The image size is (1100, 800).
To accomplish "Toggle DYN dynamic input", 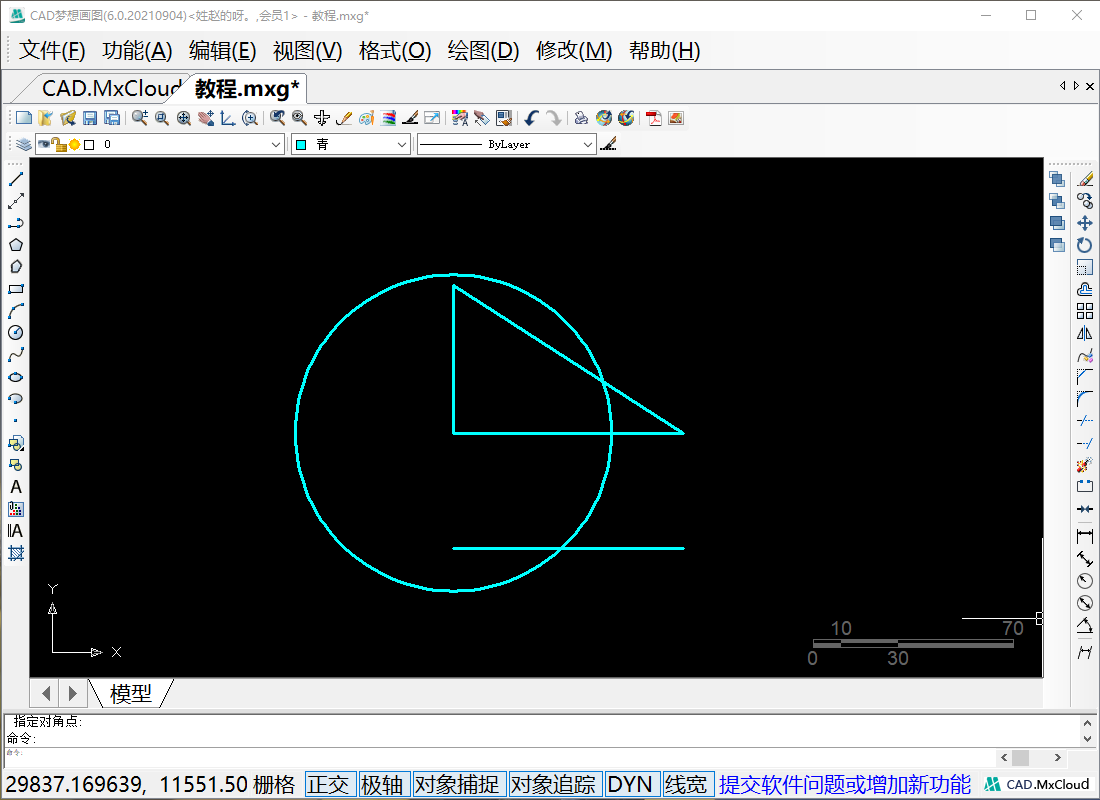I will tap(630, 784).
